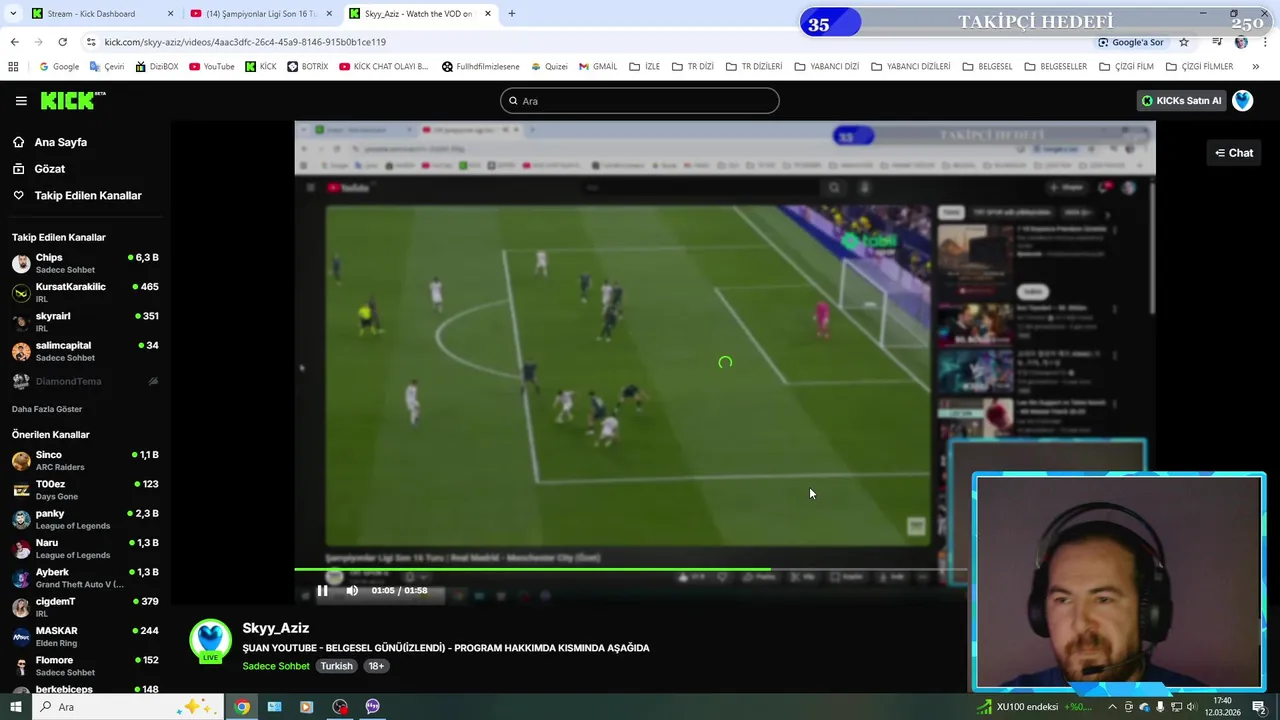Open the skyrairl channel
The width and height of the screenshot is (1280, 720).
pos(85,322)
